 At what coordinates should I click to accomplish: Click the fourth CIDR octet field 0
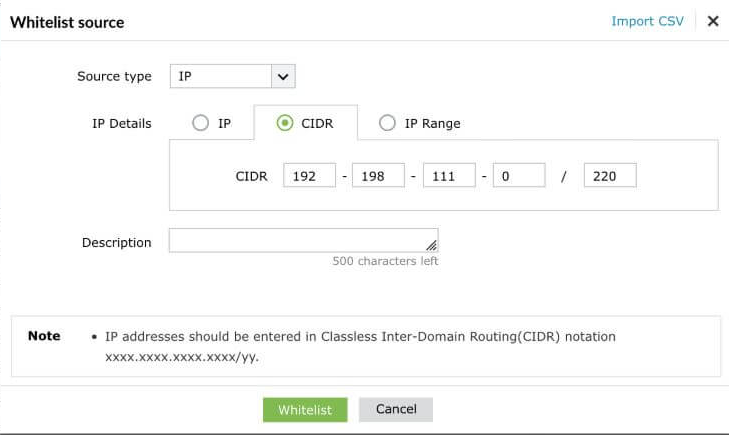pos(519,176)
